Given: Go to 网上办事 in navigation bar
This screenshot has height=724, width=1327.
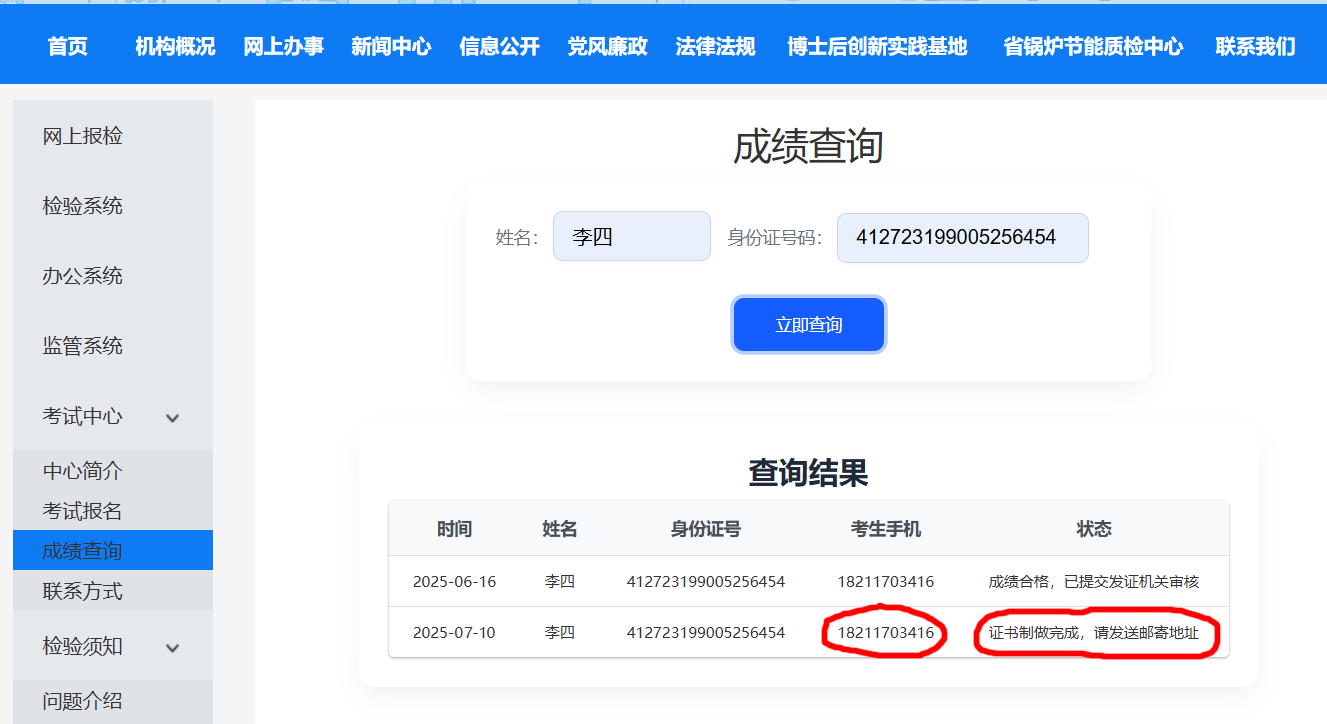Looking at the screenshot, I should [x=283, y=46].
